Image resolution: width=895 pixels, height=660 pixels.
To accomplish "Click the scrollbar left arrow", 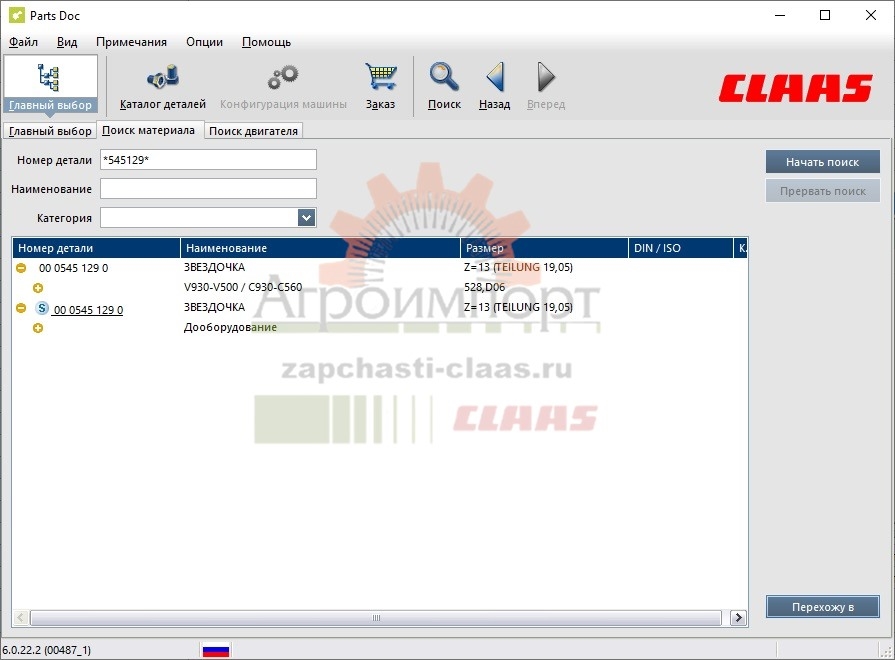I will coord(21,617).
